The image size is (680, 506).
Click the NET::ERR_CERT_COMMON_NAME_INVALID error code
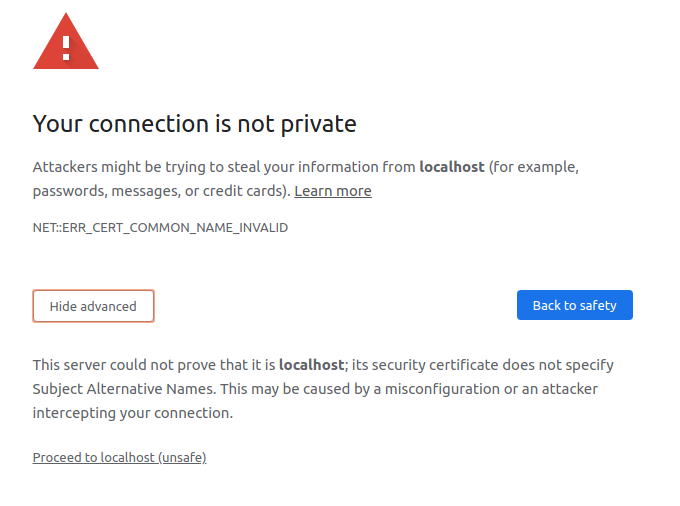click(x=160, y=228)
